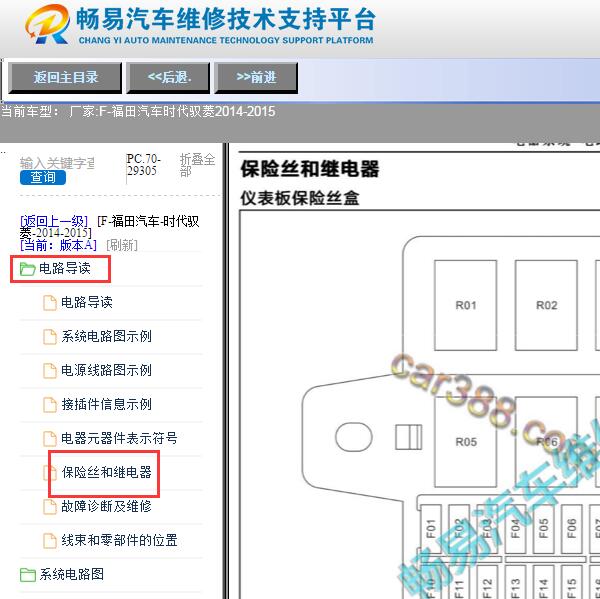The height and width of the screenshot is (599, 600).
Task: Open 接插件信息示例 tree item
Action: (106, 404)
